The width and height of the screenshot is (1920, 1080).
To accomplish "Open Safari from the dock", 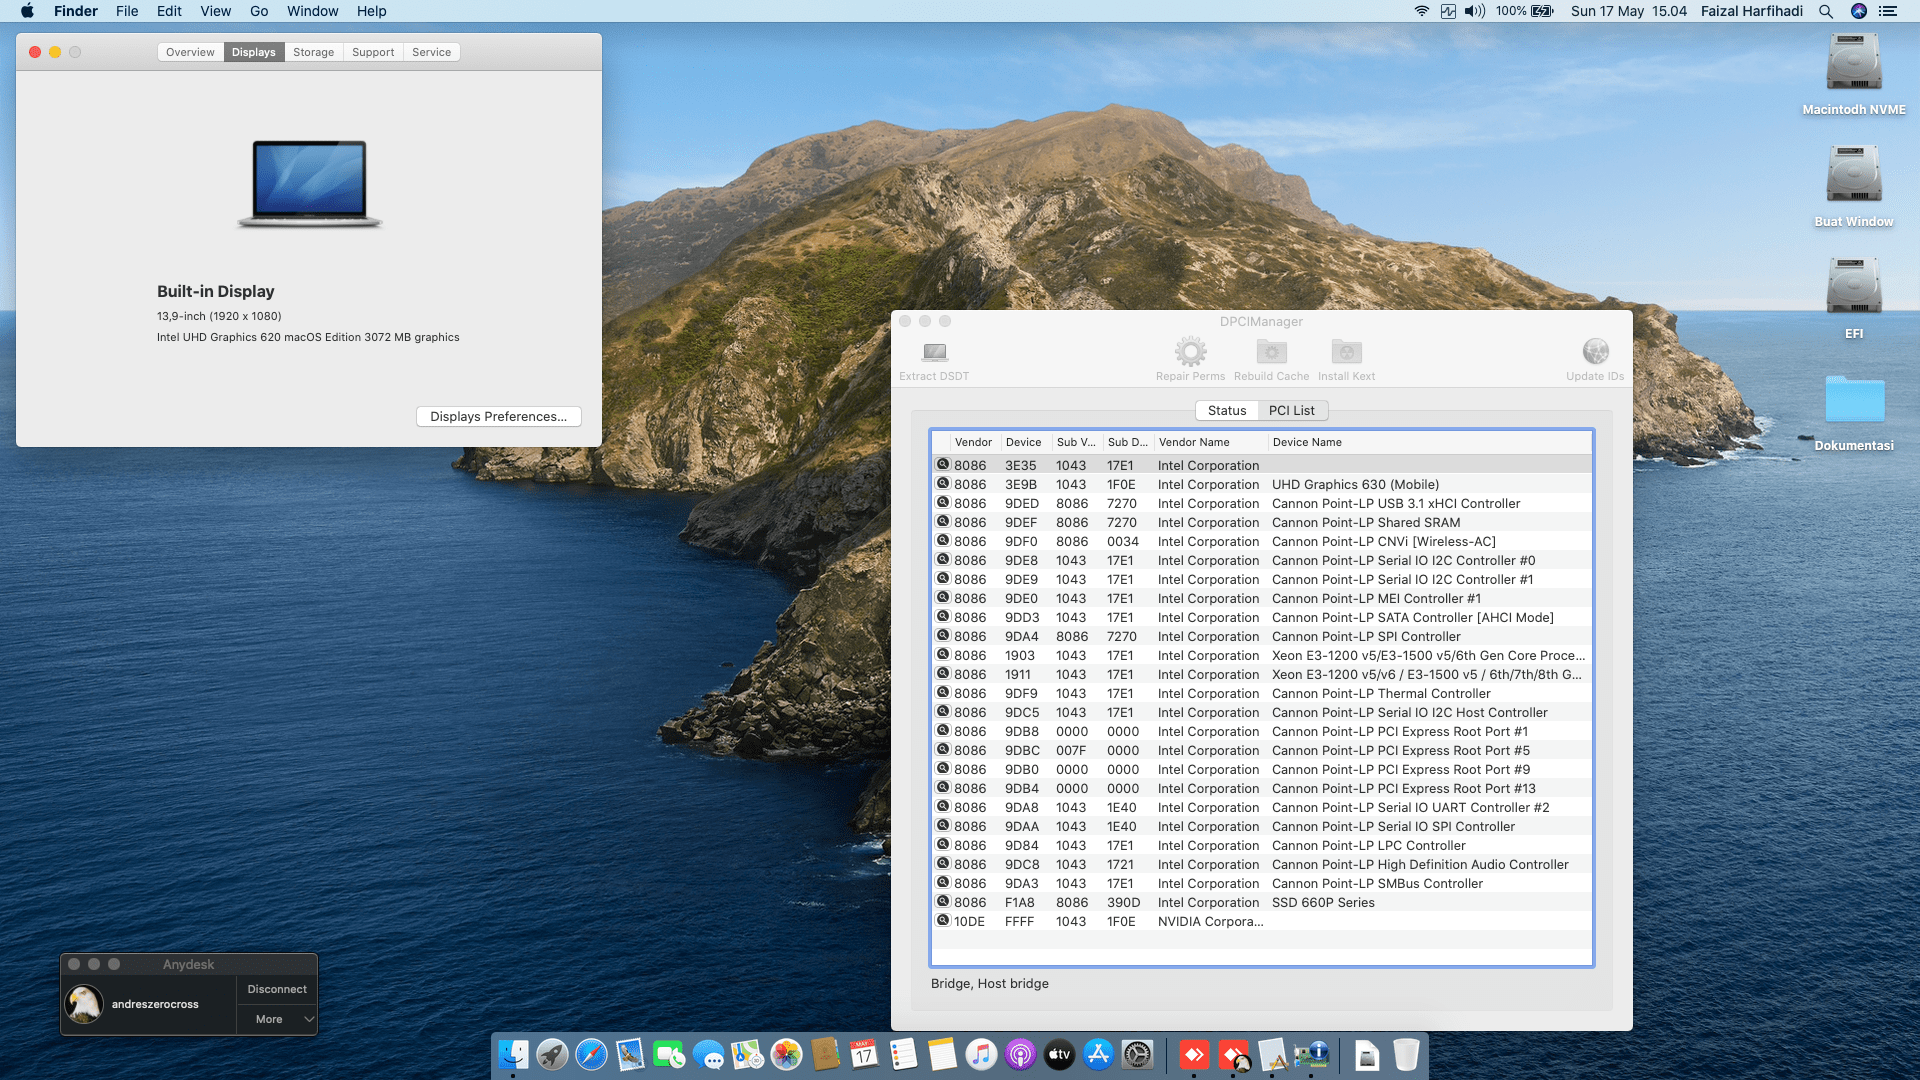I will (591, 1055).
